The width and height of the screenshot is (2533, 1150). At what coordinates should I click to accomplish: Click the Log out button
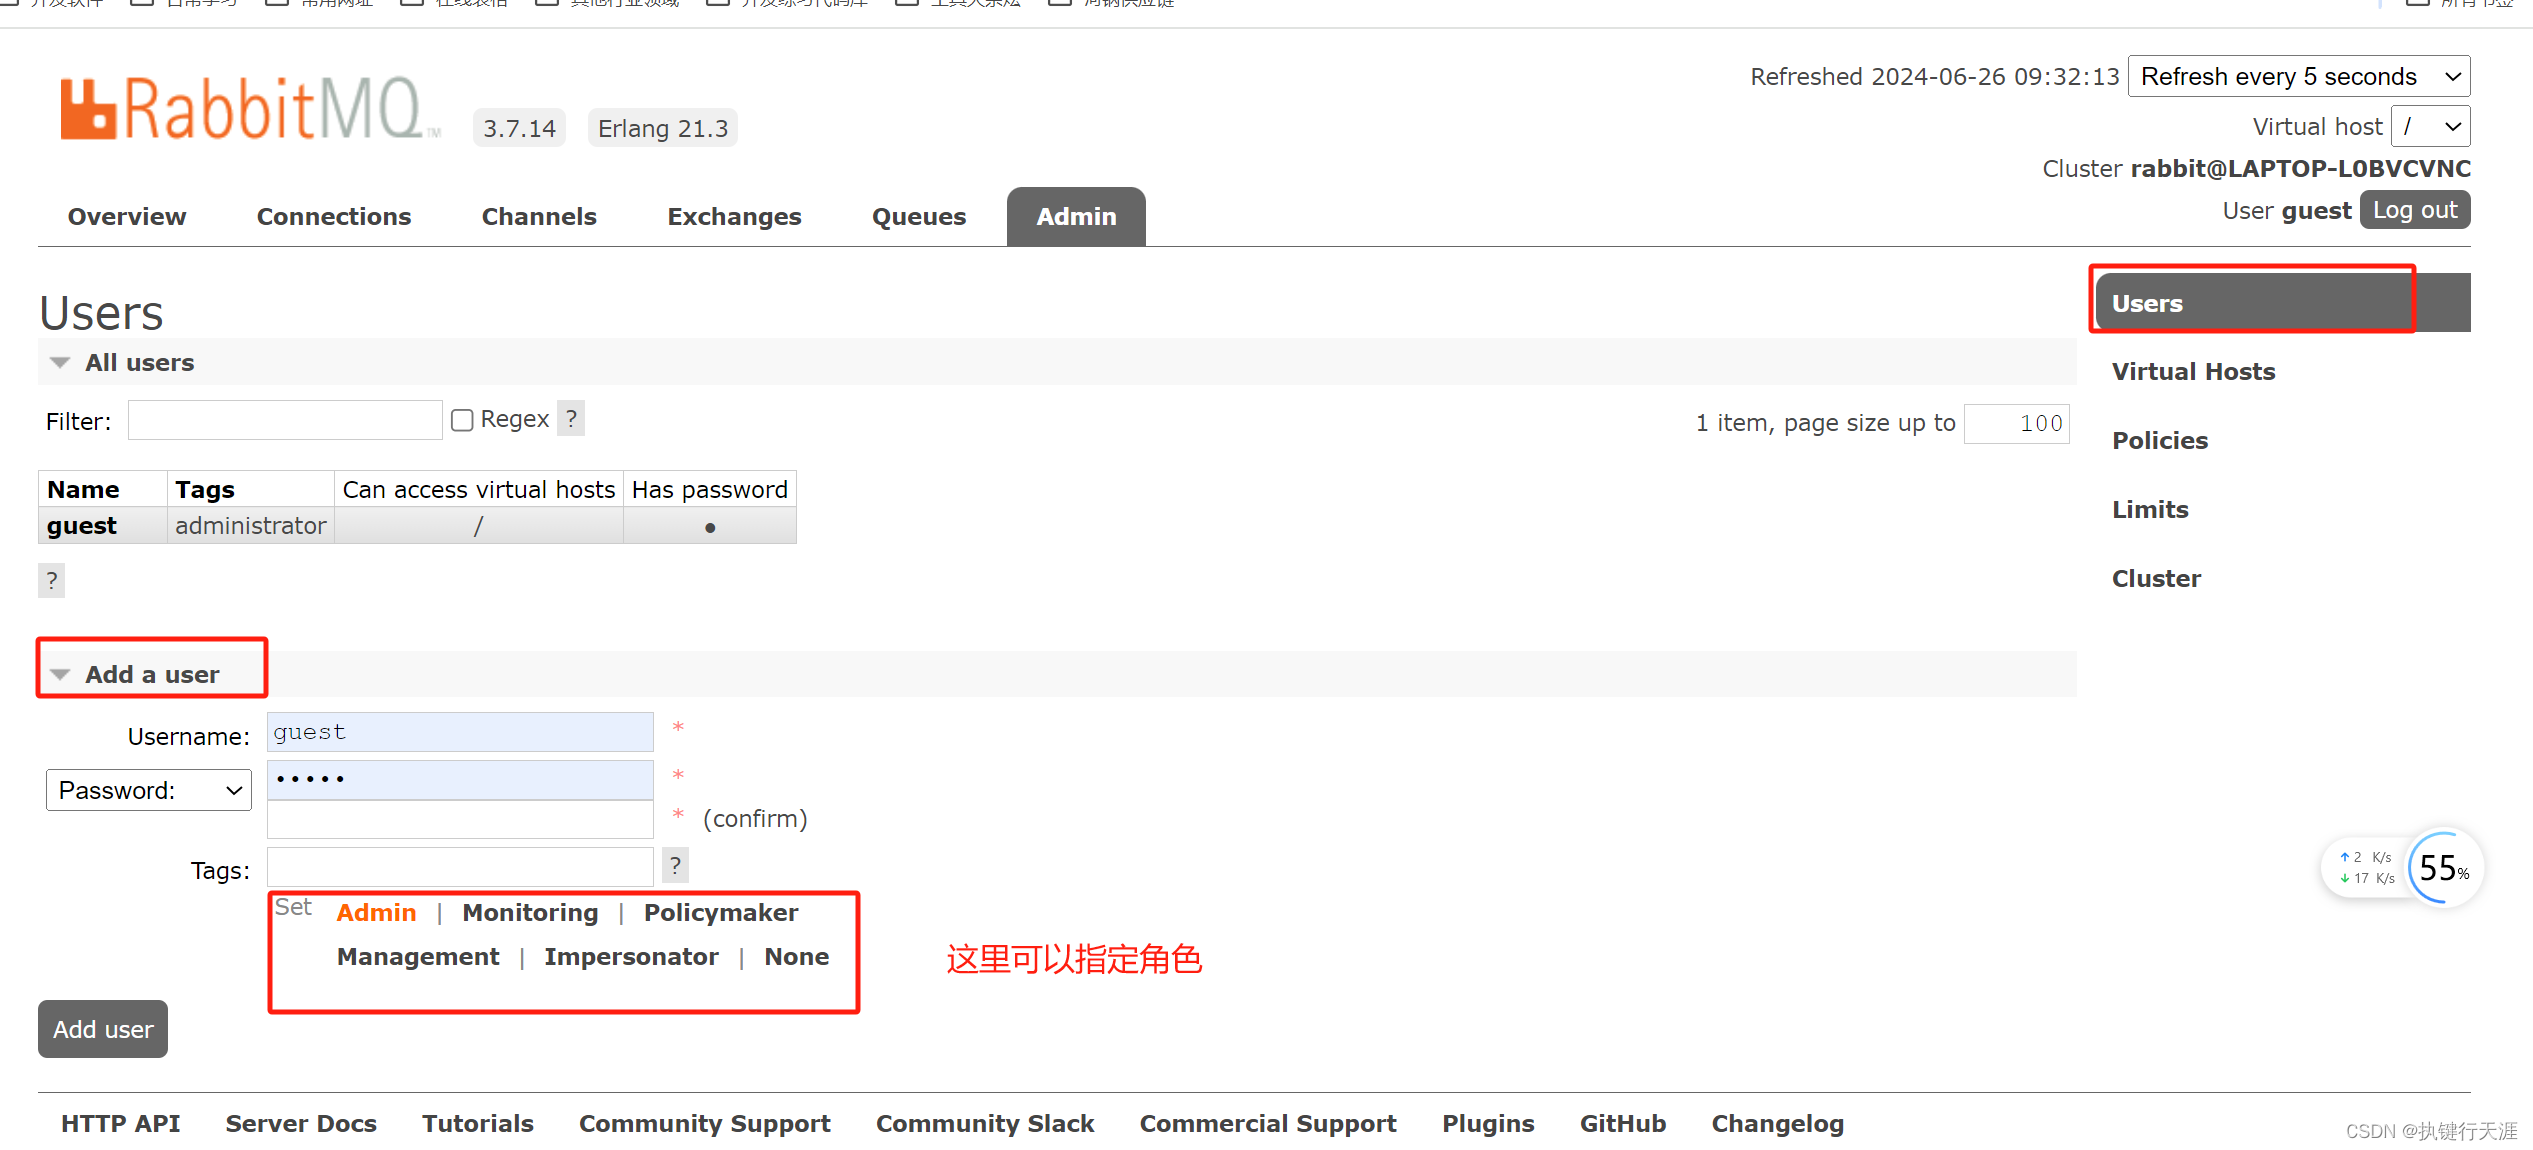(2415, 210)
